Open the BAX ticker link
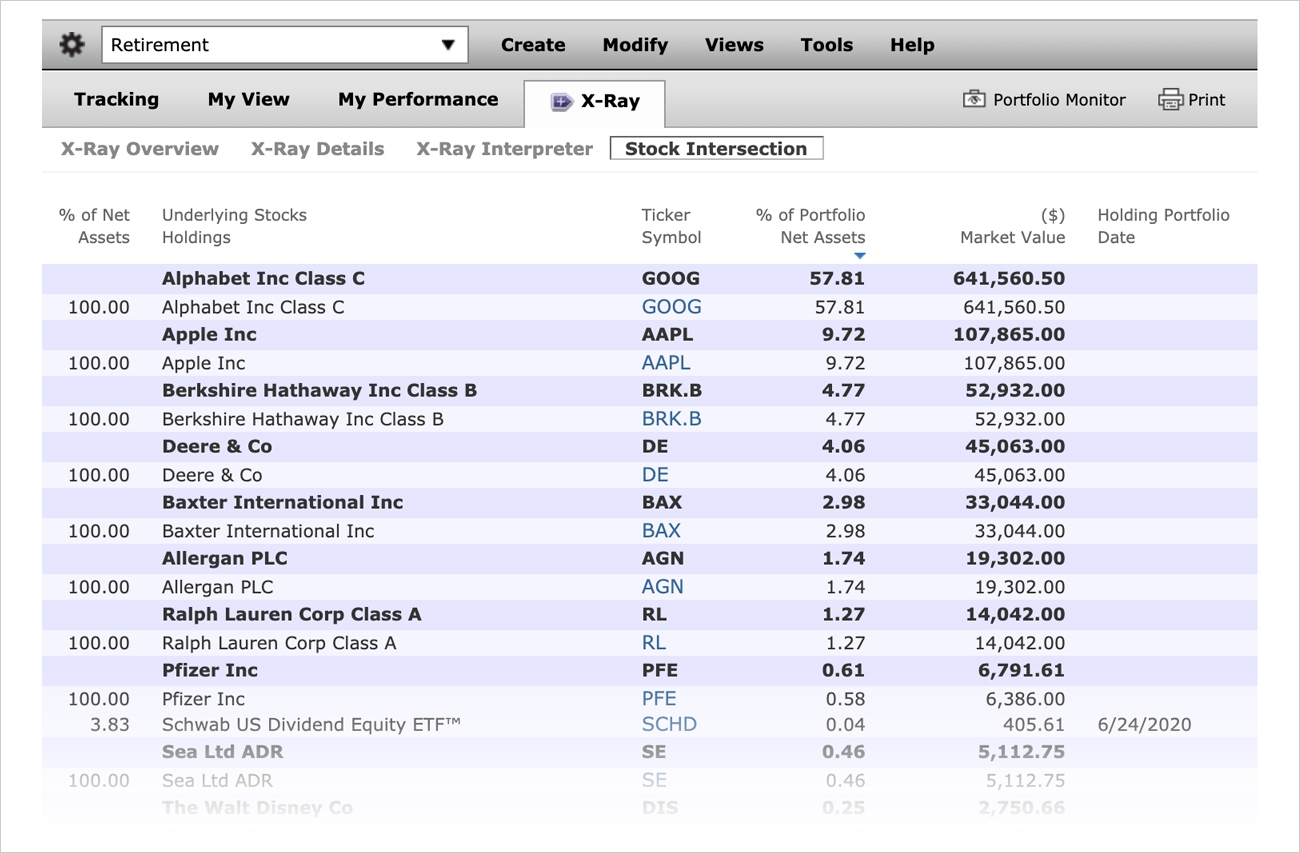 (x=661, y=531)
